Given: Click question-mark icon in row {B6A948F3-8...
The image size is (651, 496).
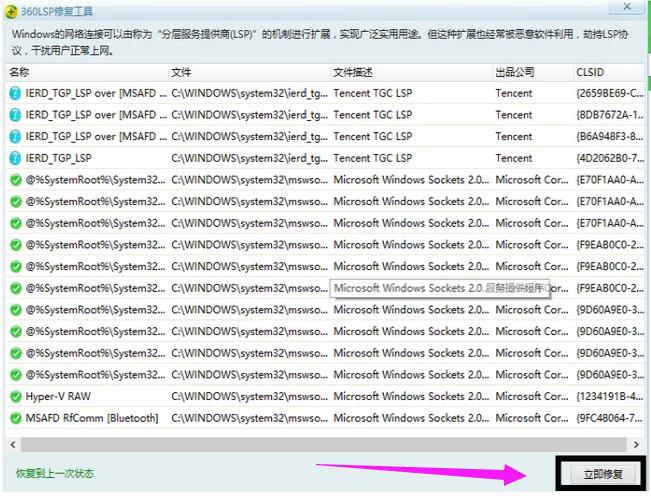Looking at the screenshot, I should point(15,136).
